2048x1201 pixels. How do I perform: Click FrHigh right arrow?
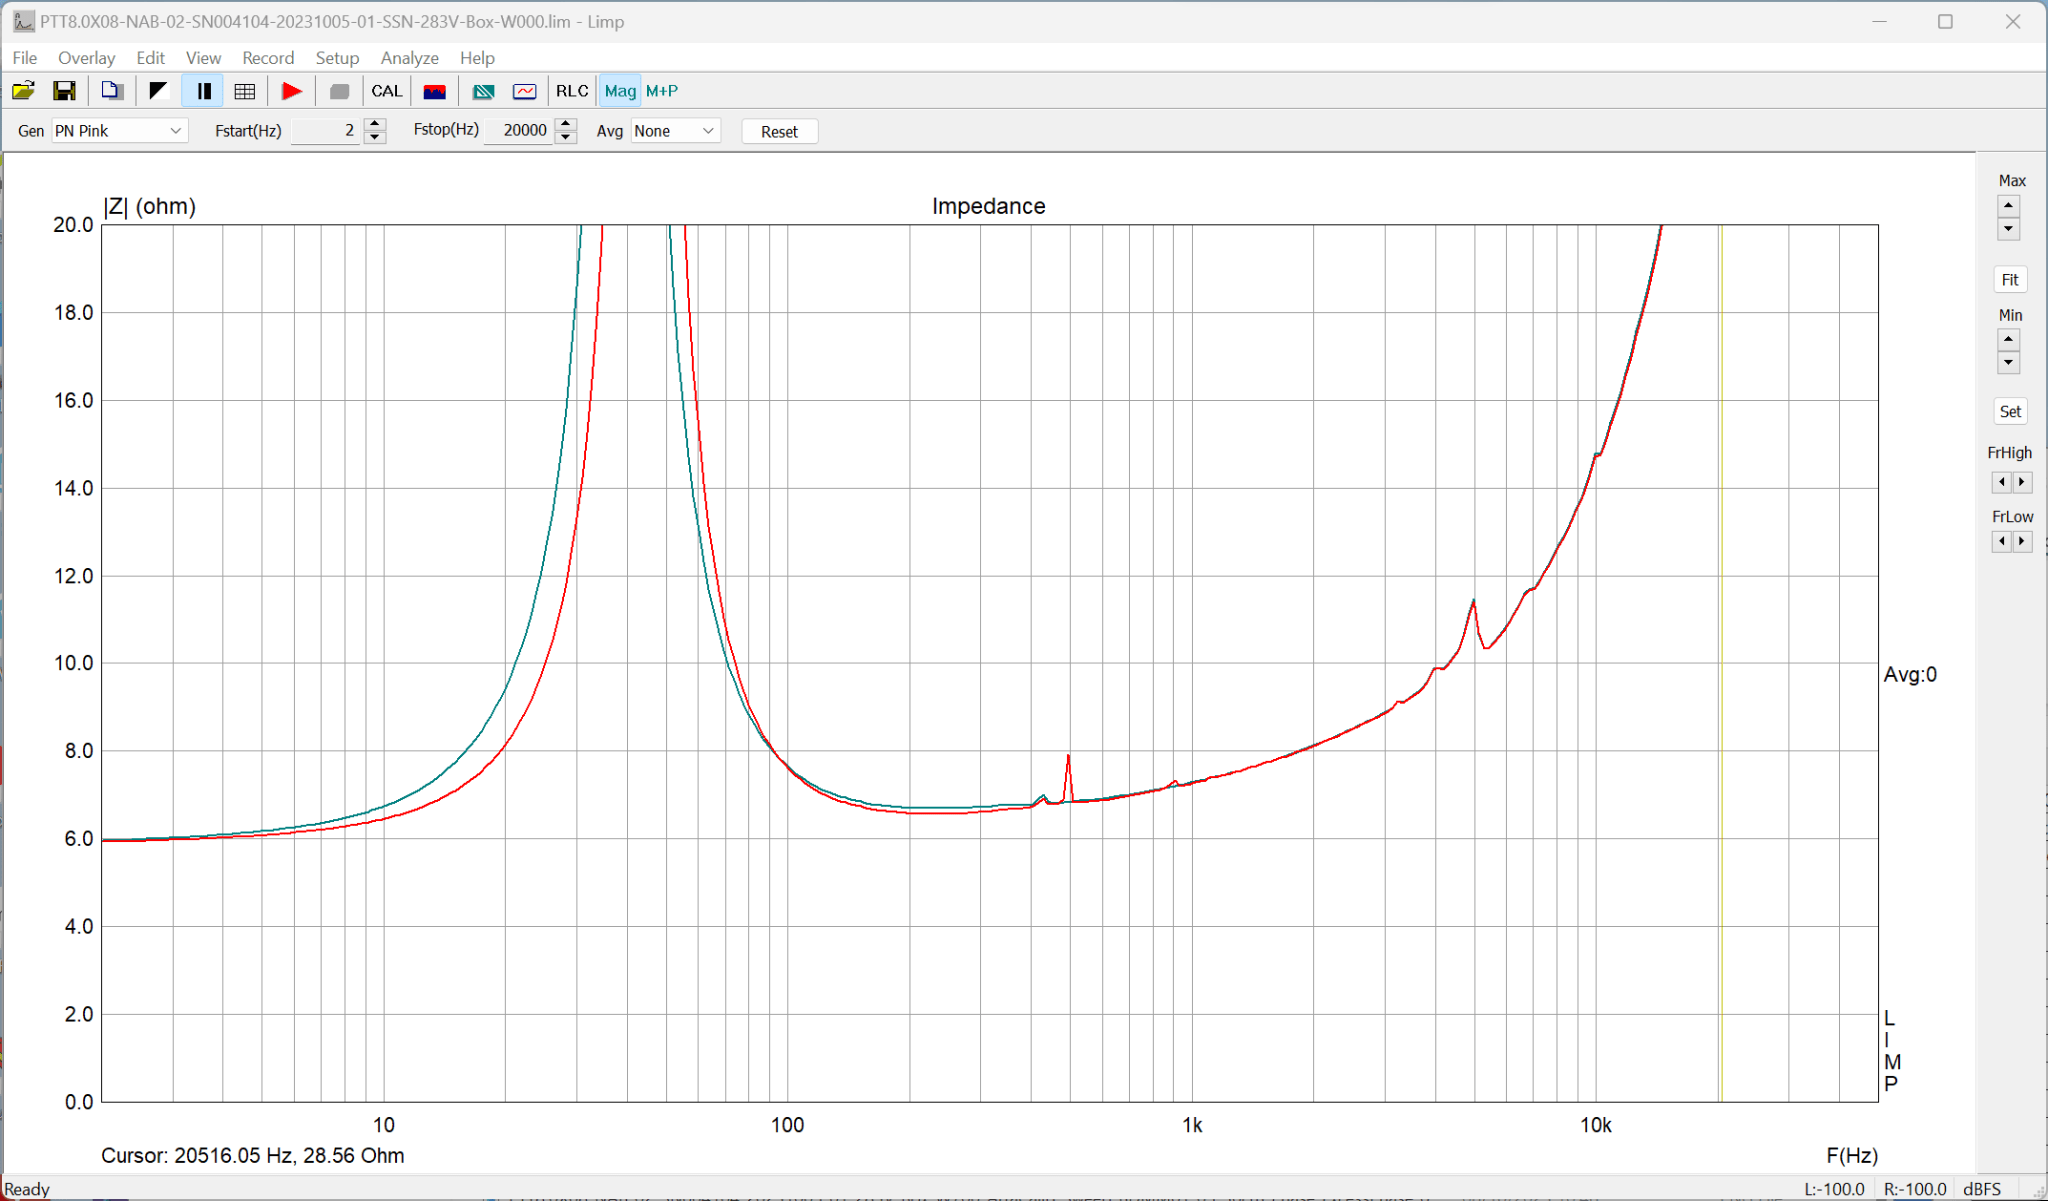coord(2022,482)
